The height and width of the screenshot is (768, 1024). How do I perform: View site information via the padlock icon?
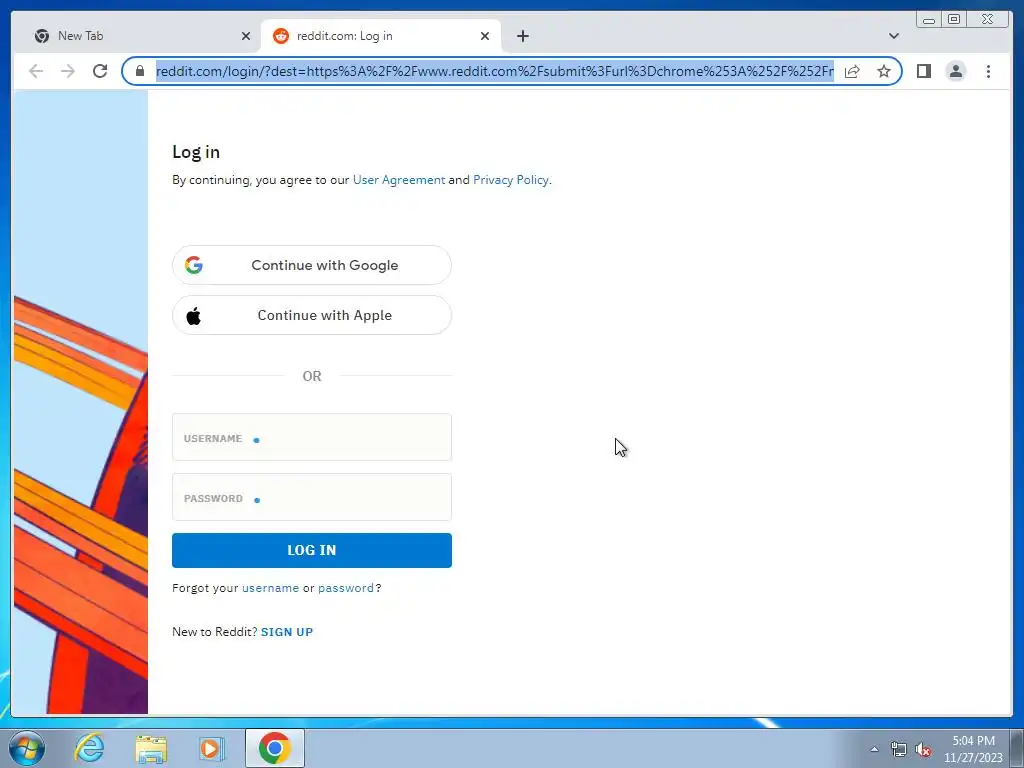pos(140,71)
